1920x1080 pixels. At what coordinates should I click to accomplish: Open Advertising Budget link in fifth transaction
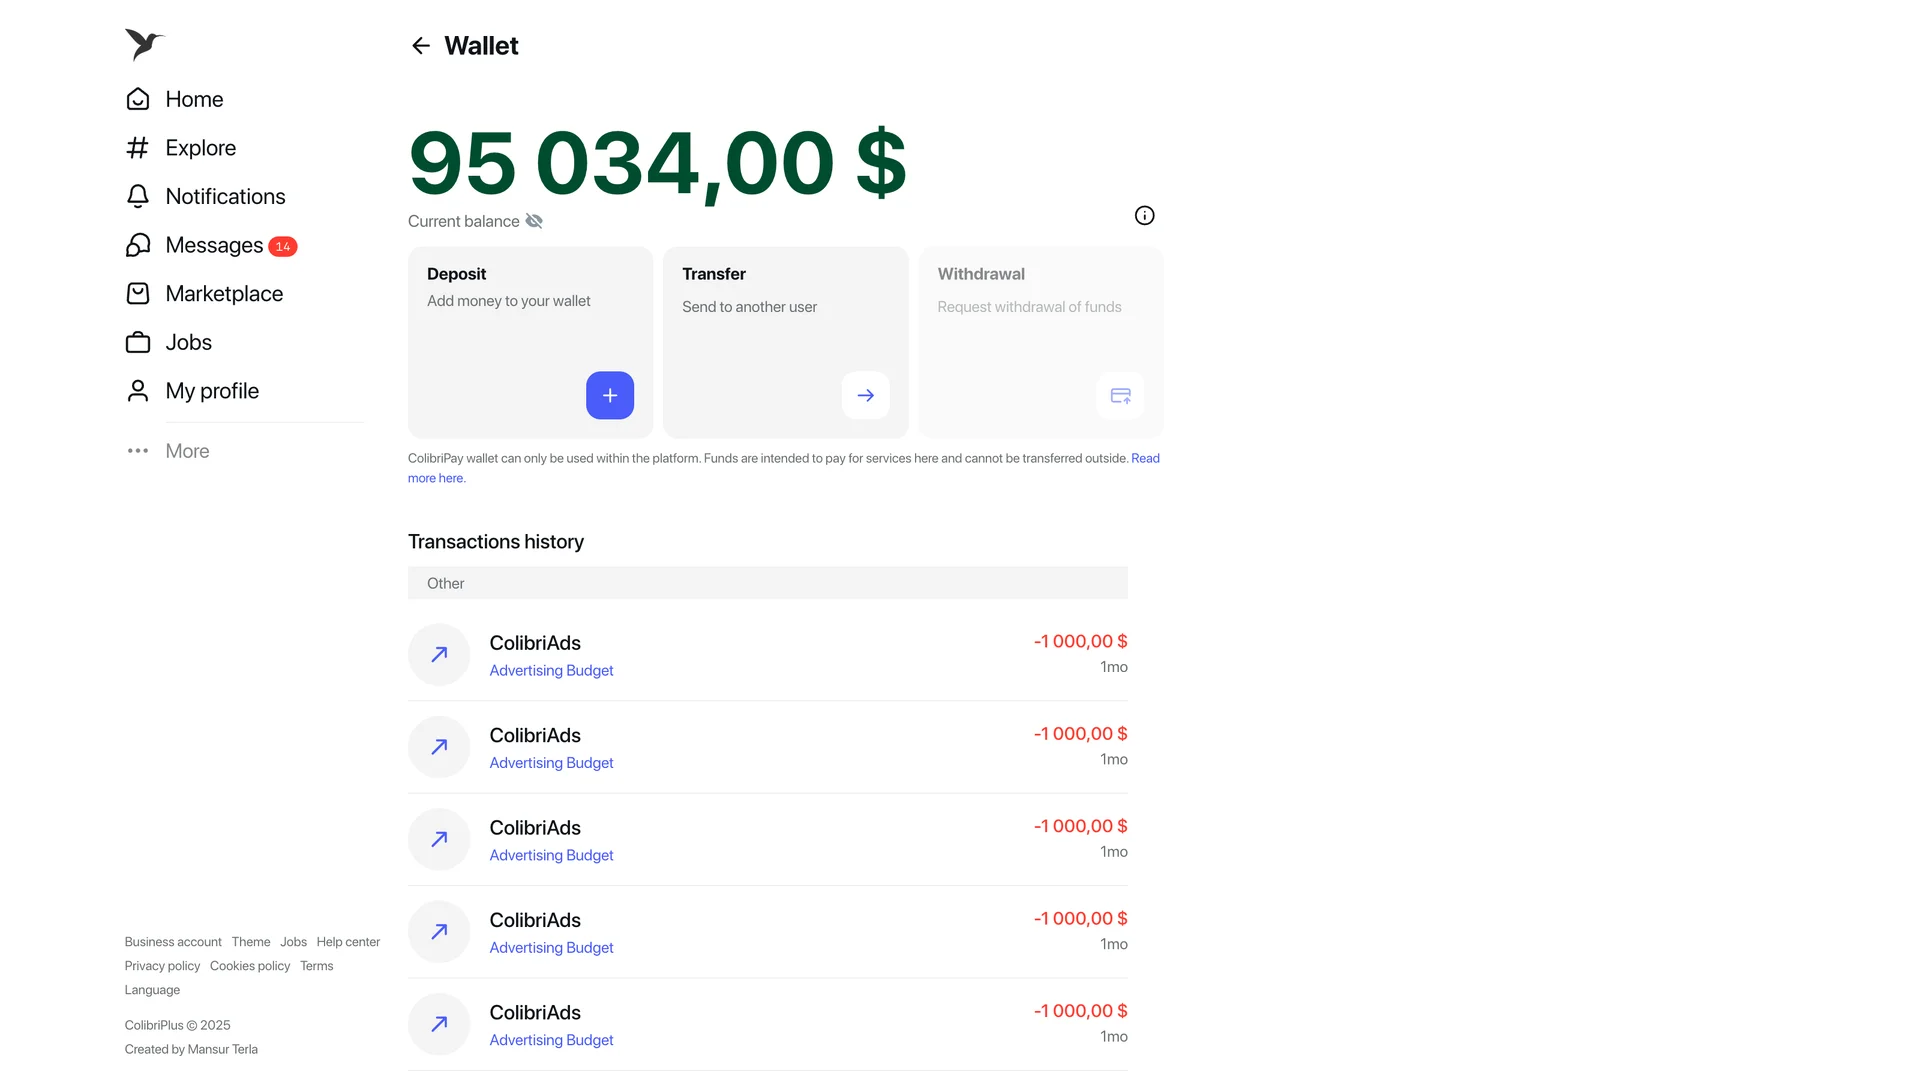pyautogui.click(x=551, y=1040)
